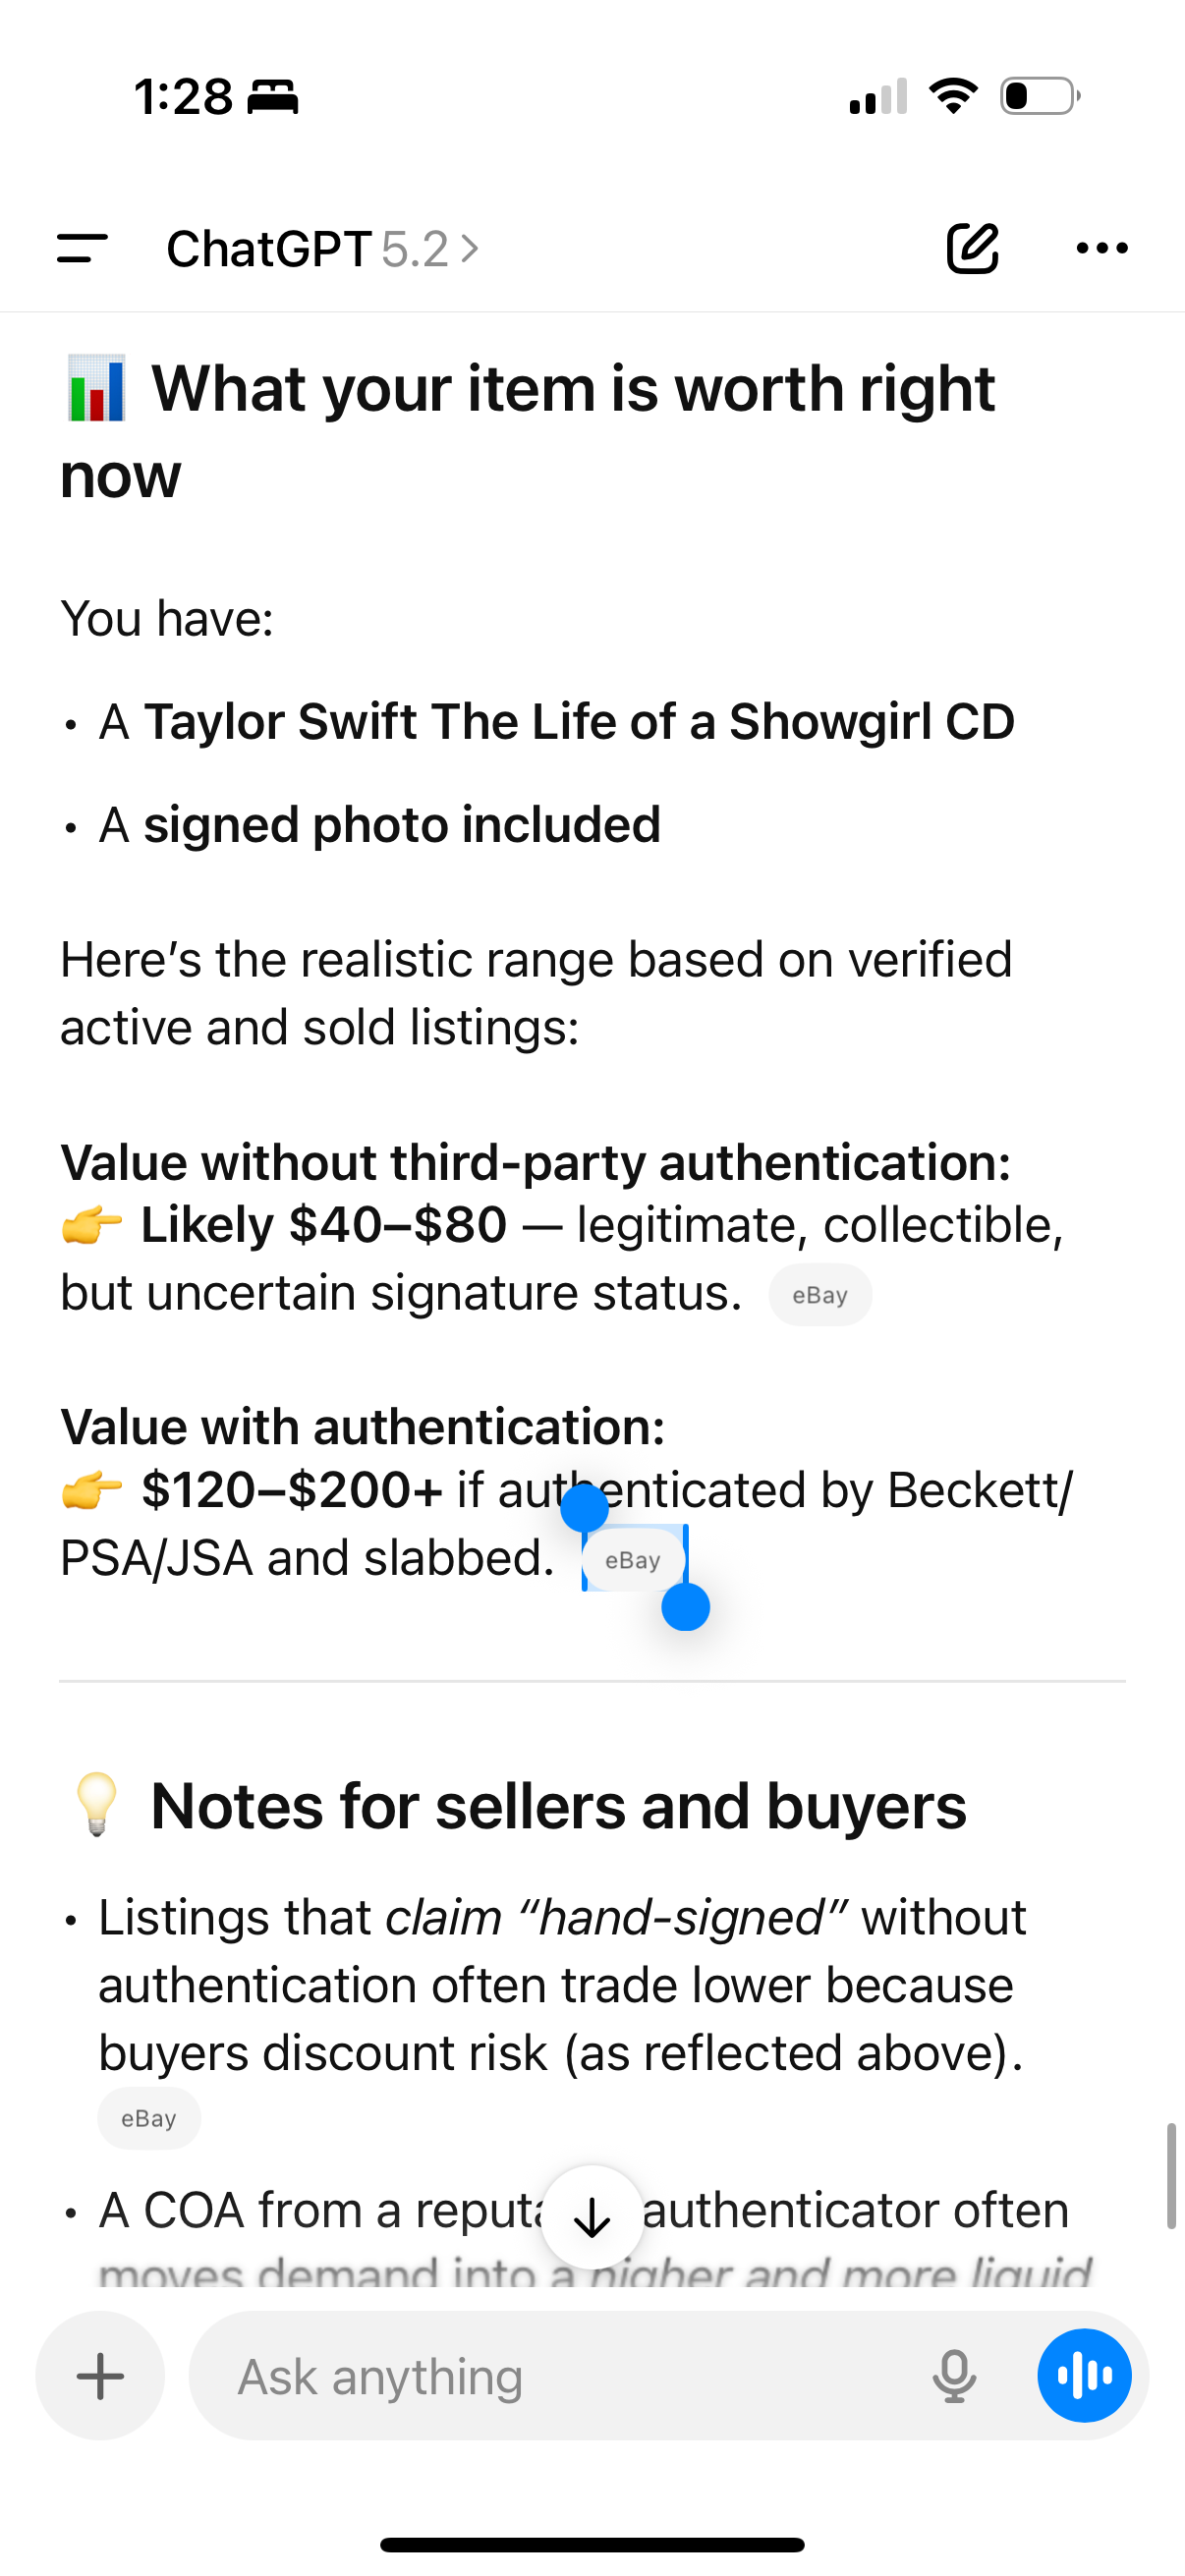The height and width of the screenshot is (2576, 1185).
Task: Start a new chat with compose icon
Action: [972, 248]
